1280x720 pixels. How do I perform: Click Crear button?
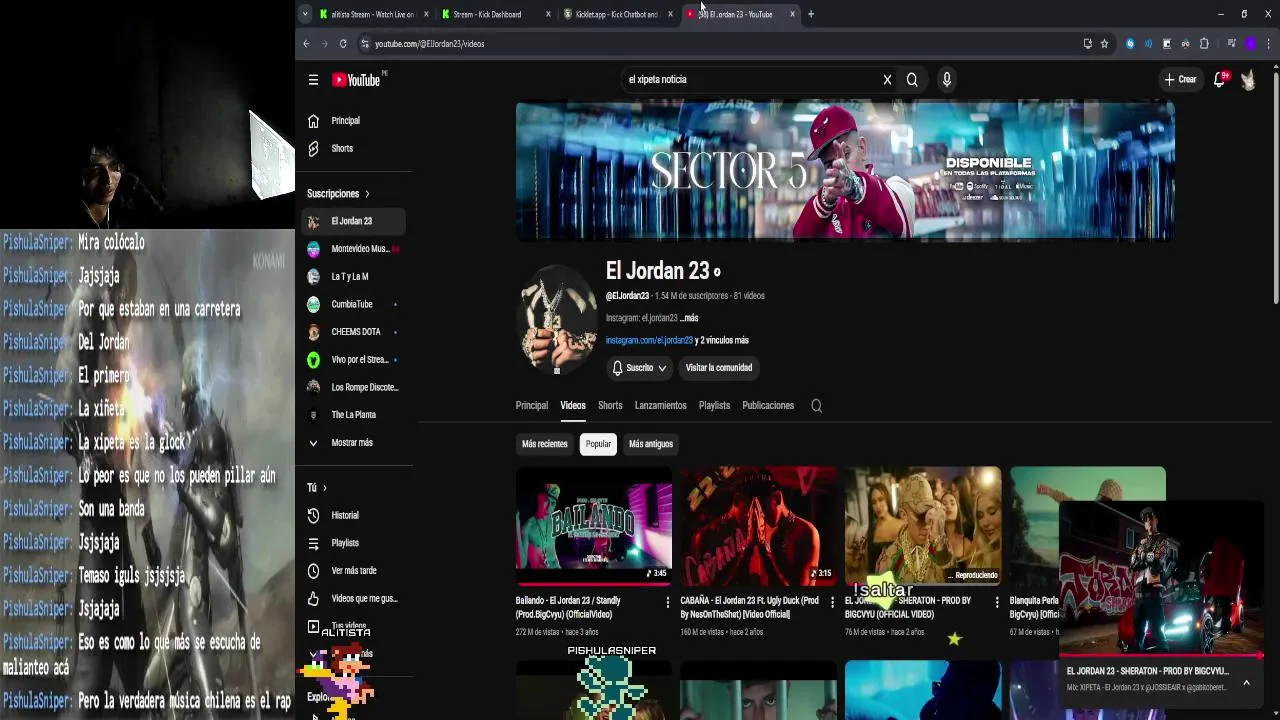(x=1180, y=80)
